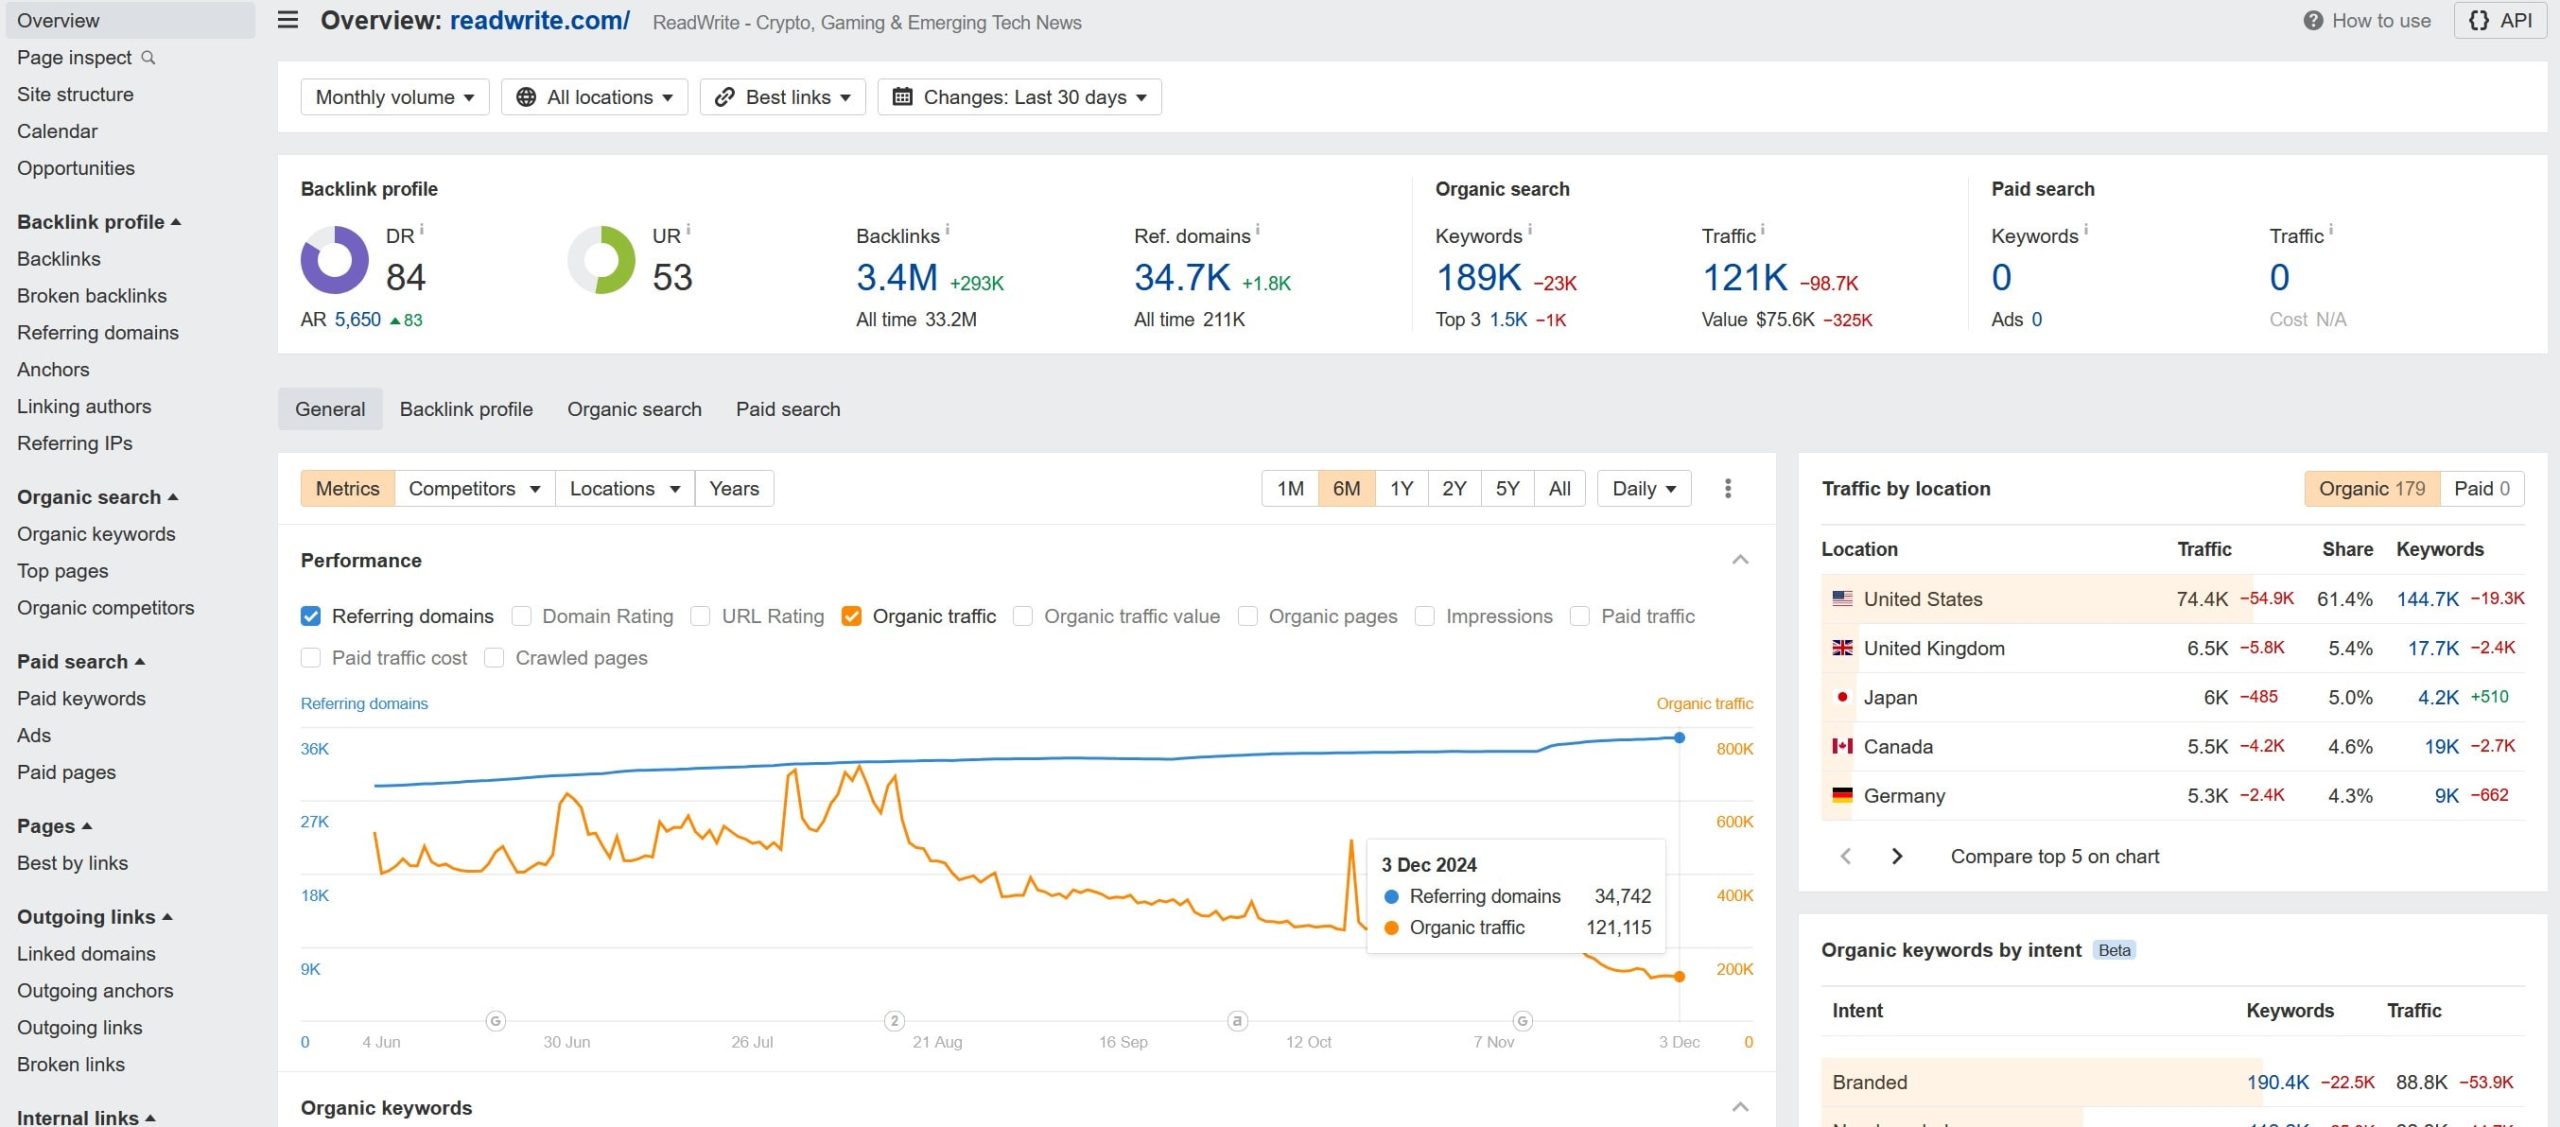The width and height of the screenshot is (2560, 1127).
Task: Open Site structure in sidebar
Action: click(x=75, y=94)
